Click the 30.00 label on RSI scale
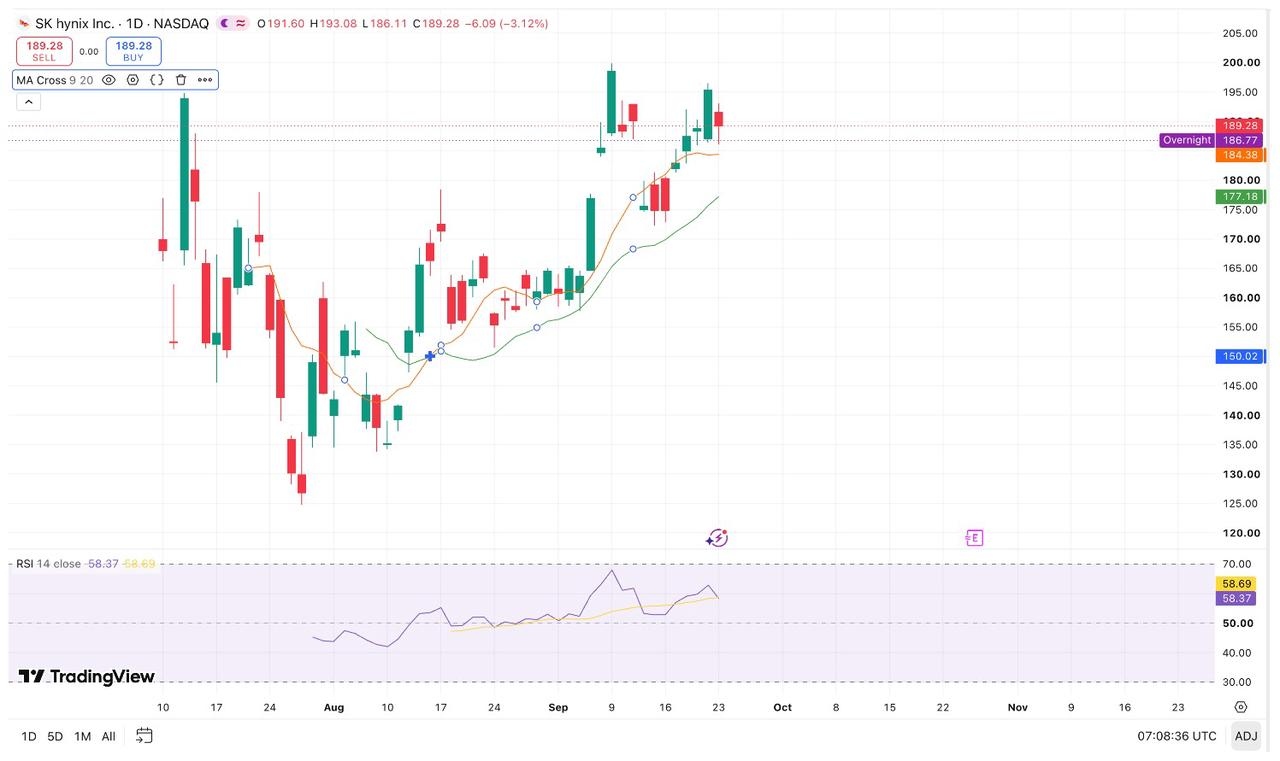This screenshot has width=1280, height=761. [1238, 682]
